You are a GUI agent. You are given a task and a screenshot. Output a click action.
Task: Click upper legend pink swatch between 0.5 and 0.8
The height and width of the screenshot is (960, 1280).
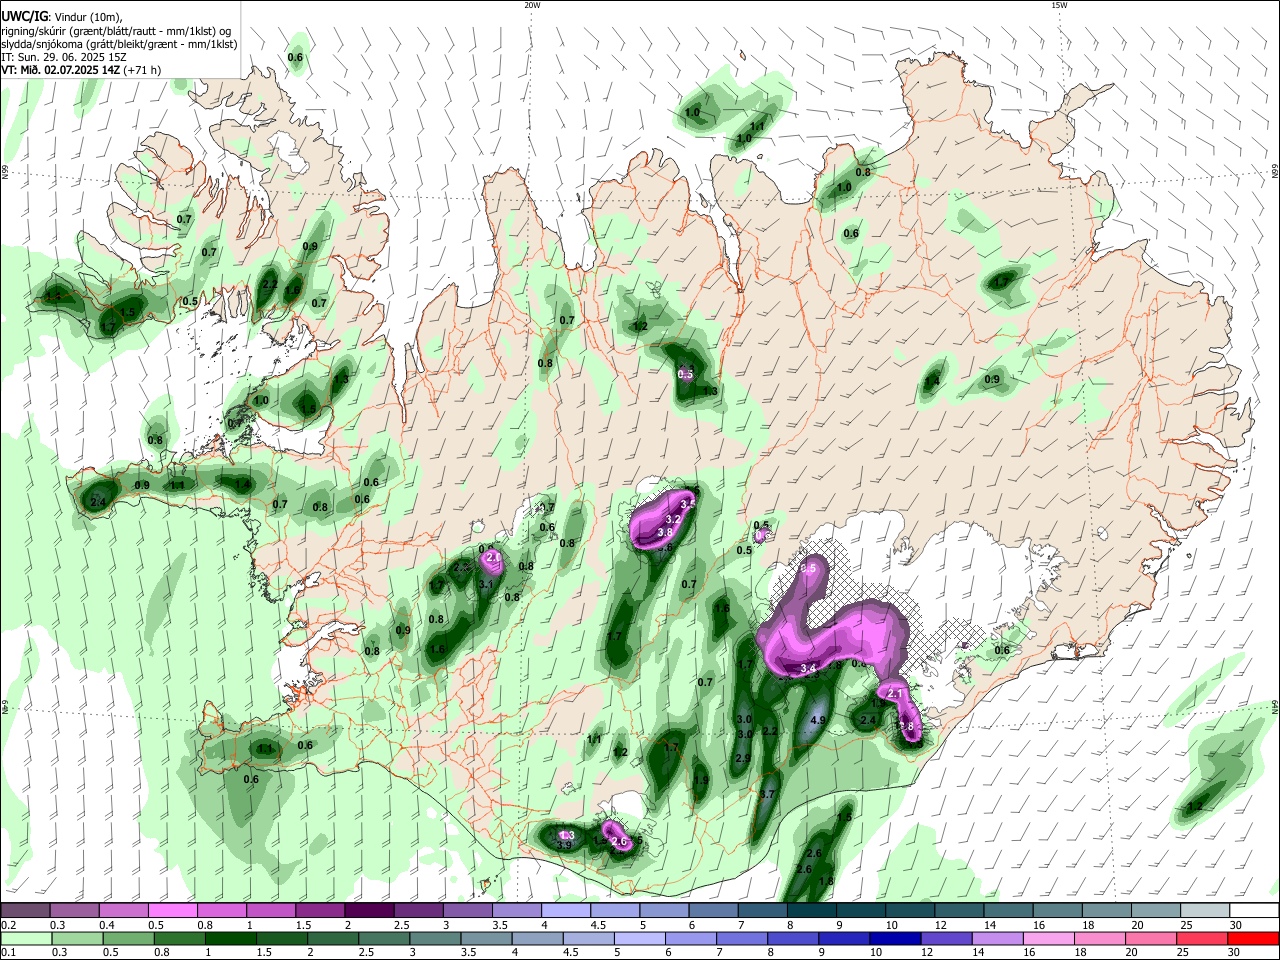point(172,911)
